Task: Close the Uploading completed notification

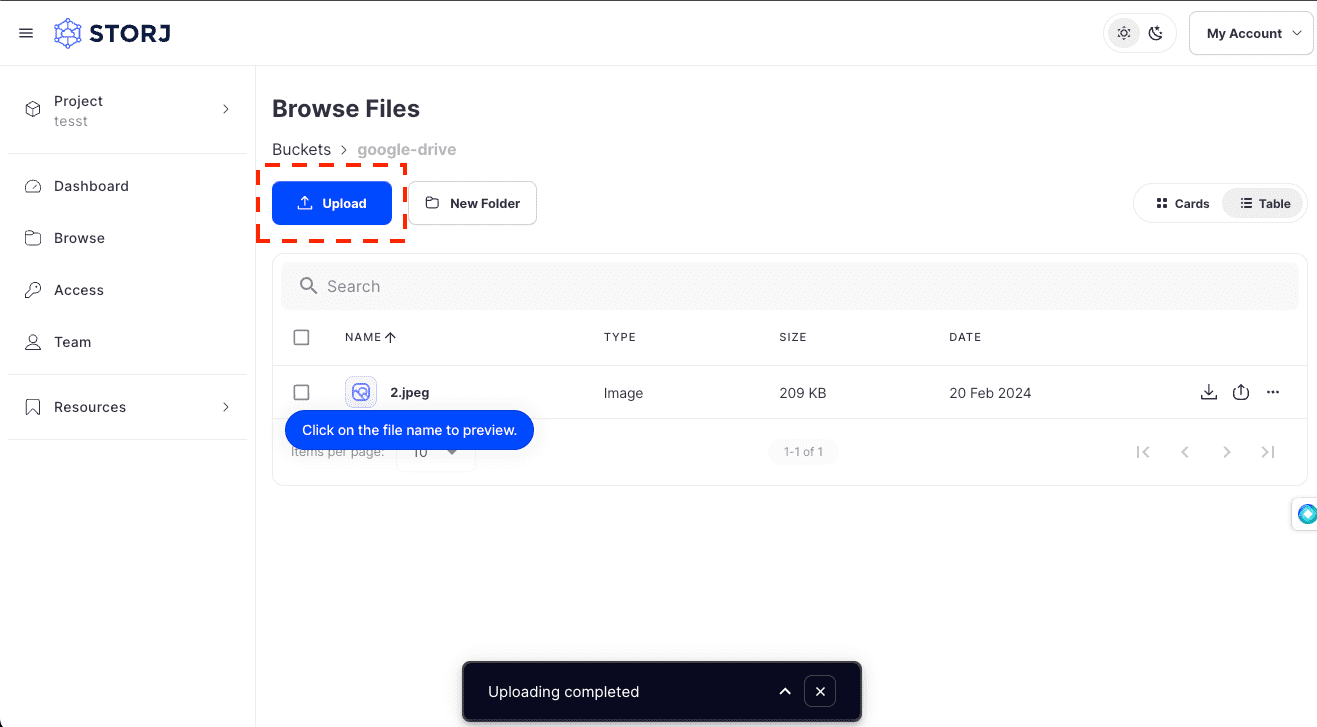Action: pyautogui.click(x=820, y=691)
